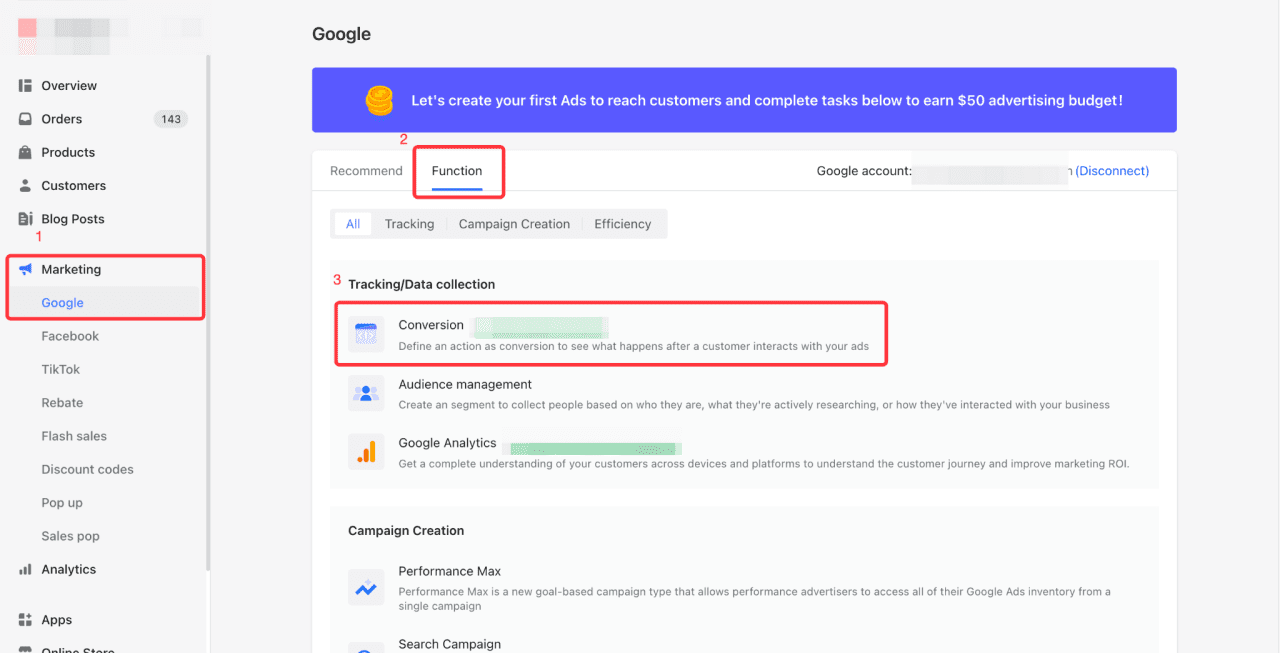Switch to the Function tab

(x=457, y=171)
